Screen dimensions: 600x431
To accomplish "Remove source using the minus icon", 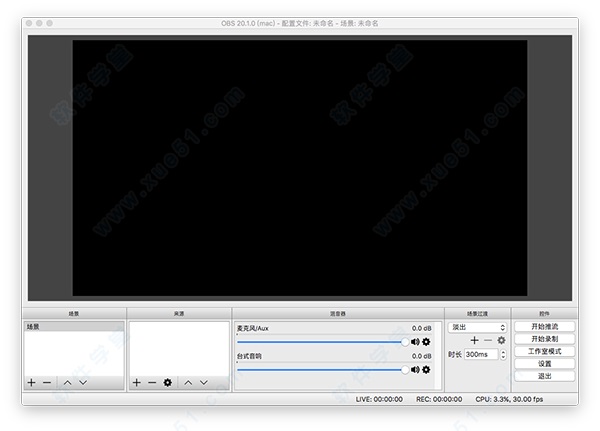I will pos(152,382).
